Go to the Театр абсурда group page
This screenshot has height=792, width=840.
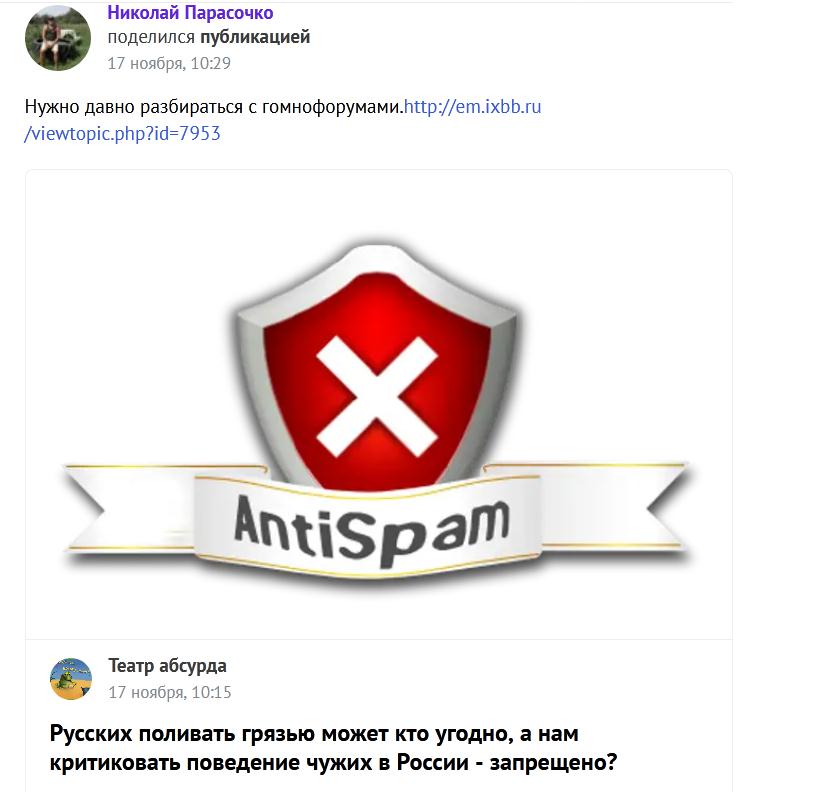coord(167,666)
